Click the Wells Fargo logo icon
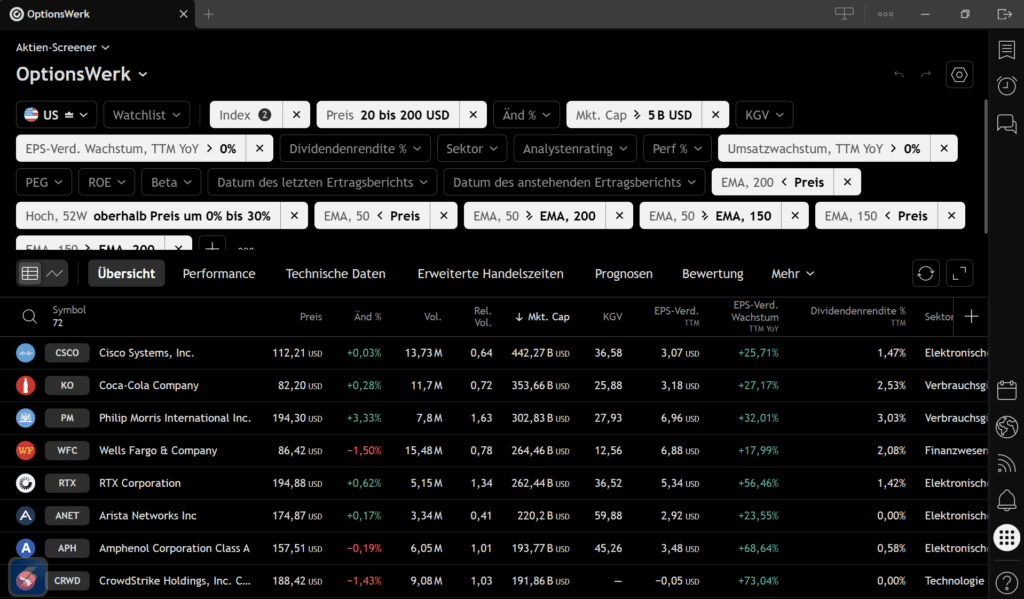 25,451
